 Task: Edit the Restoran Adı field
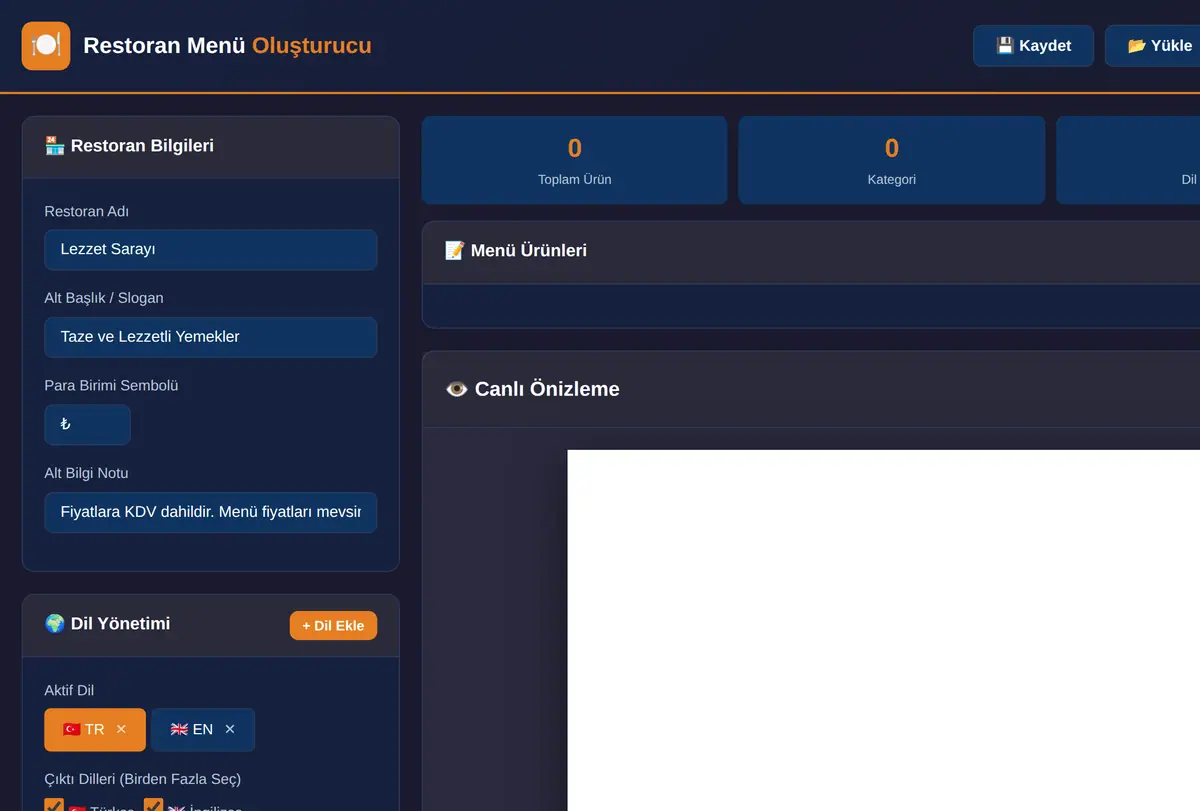click(211, 250)
